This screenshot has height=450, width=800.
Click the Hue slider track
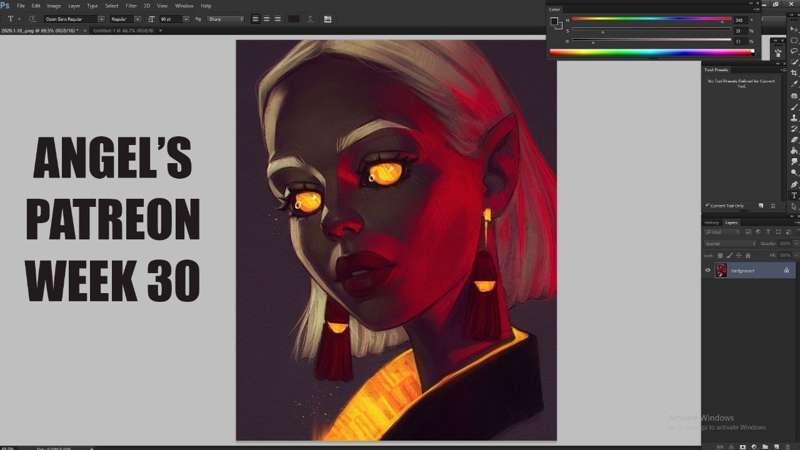point(651,19)
